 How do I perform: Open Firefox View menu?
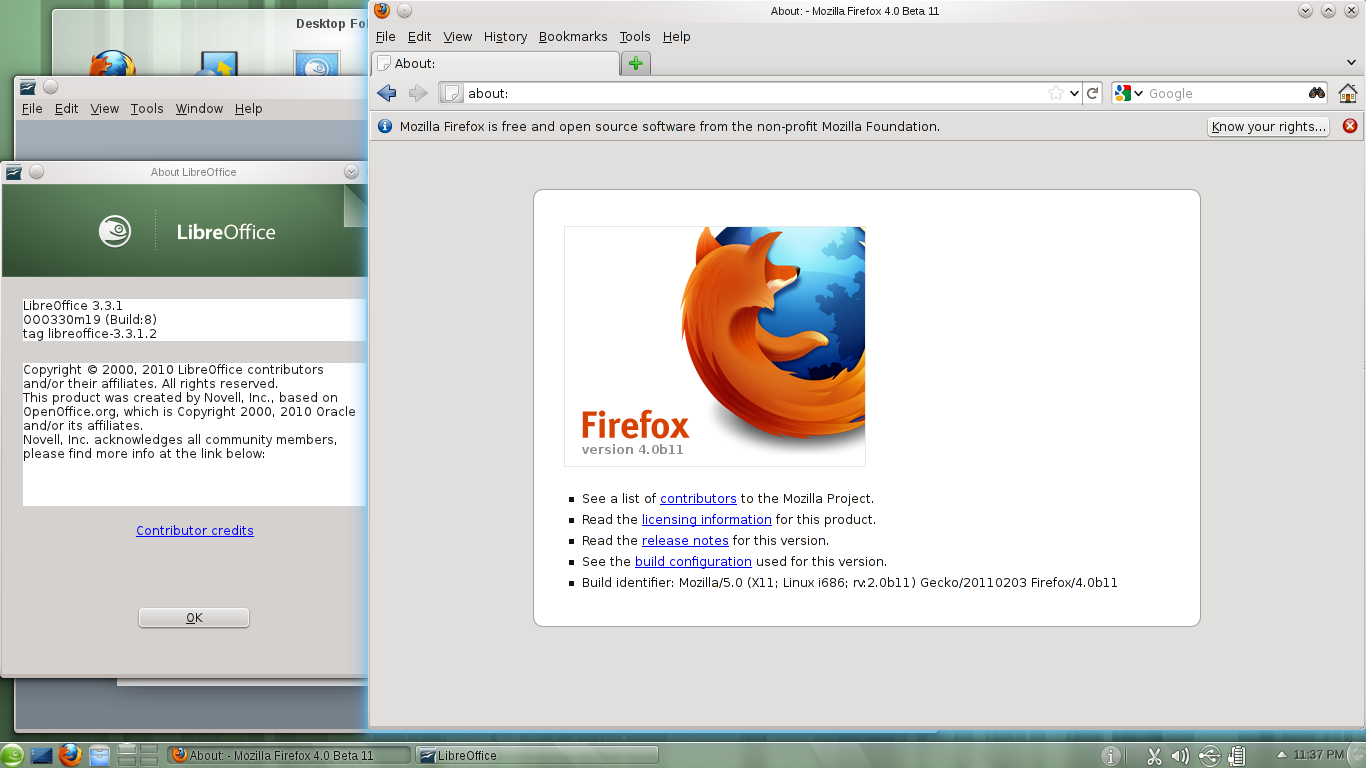(458, 36)
